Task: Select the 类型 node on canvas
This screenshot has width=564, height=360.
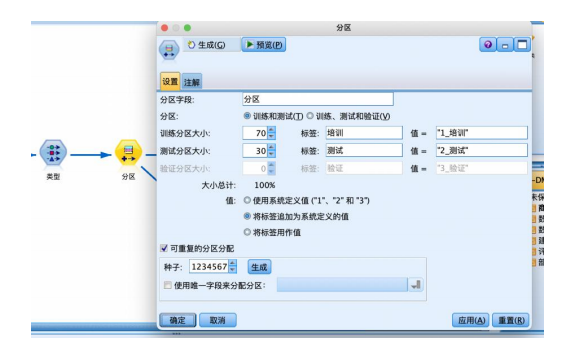Action: click(53, 153)
